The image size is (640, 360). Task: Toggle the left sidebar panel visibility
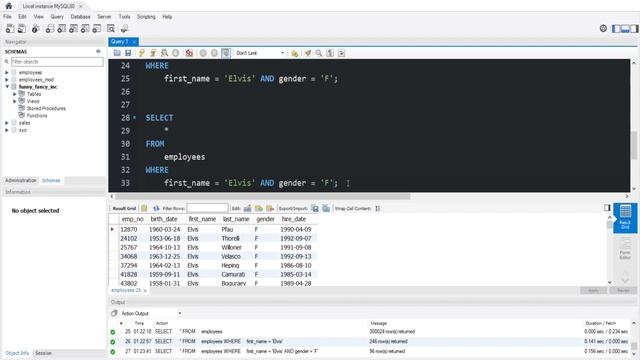pos(616,29)
